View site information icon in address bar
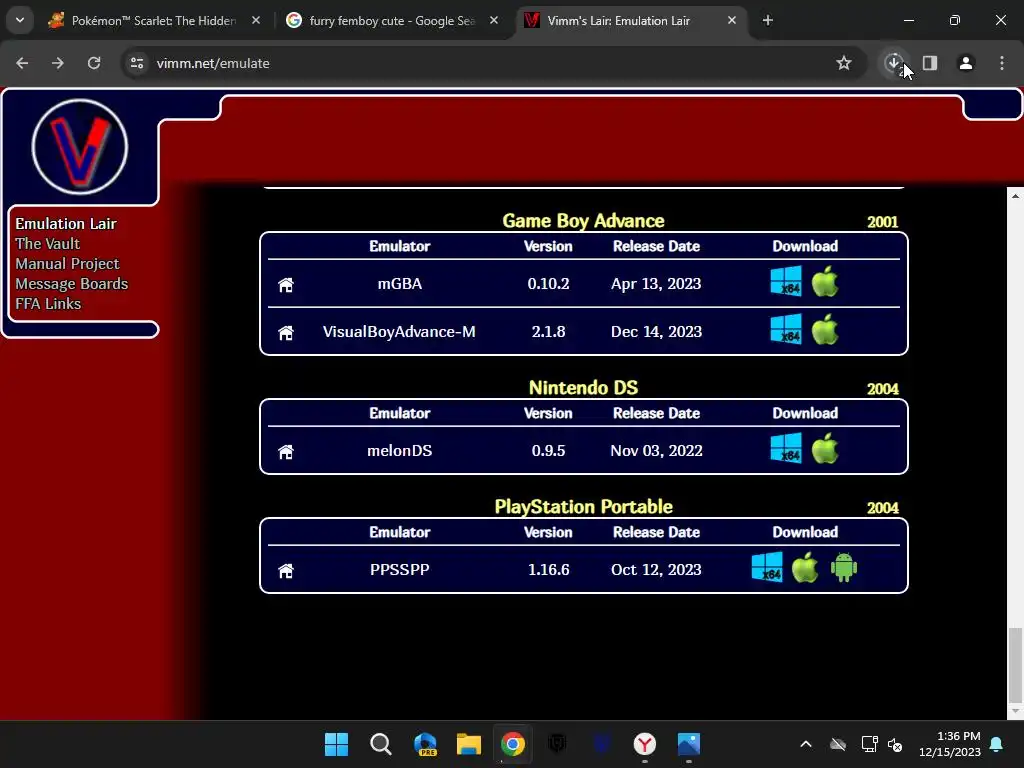The width and height of the screenshot is (1024, 768). [x=137, y=63]
